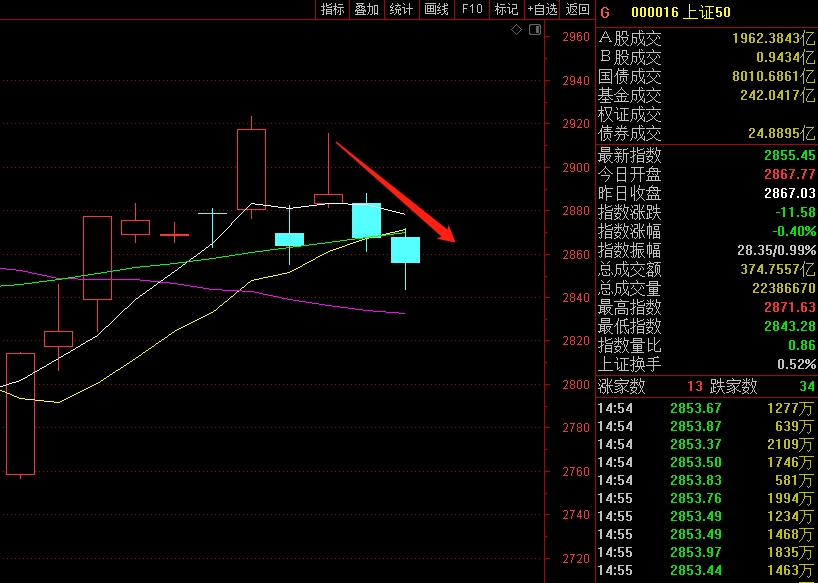Viewport: 818px width, 583px height.
Task: Select the 最高指数 value 2871.63
Action: [790, 307]
